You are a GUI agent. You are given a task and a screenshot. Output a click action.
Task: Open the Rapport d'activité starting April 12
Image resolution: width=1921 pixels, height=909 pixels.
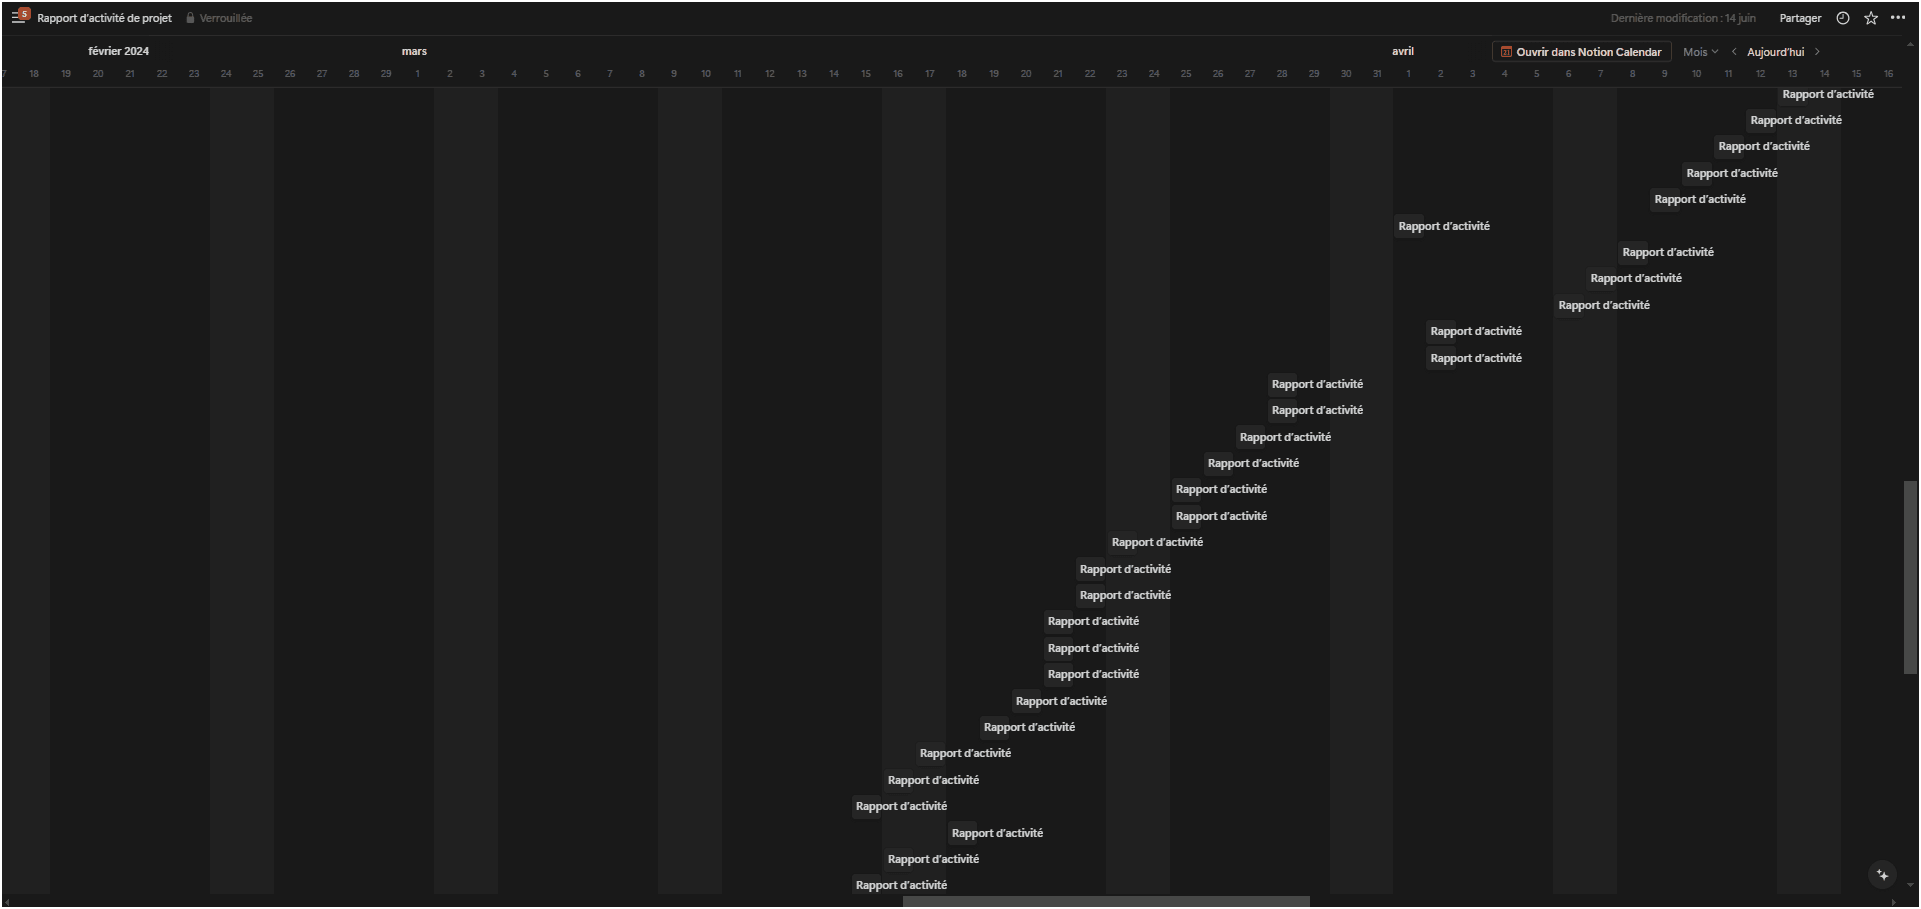pos(1796,120)
